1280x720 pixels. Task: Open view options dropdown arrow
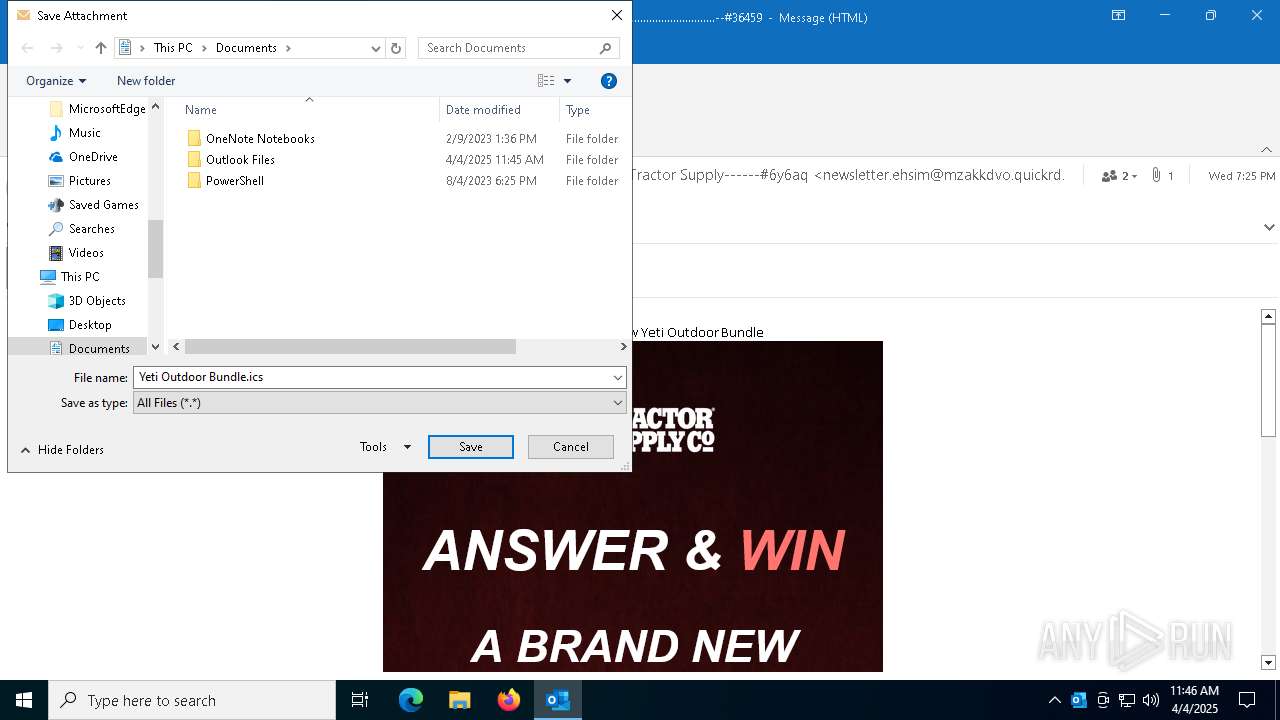(567, 81)
